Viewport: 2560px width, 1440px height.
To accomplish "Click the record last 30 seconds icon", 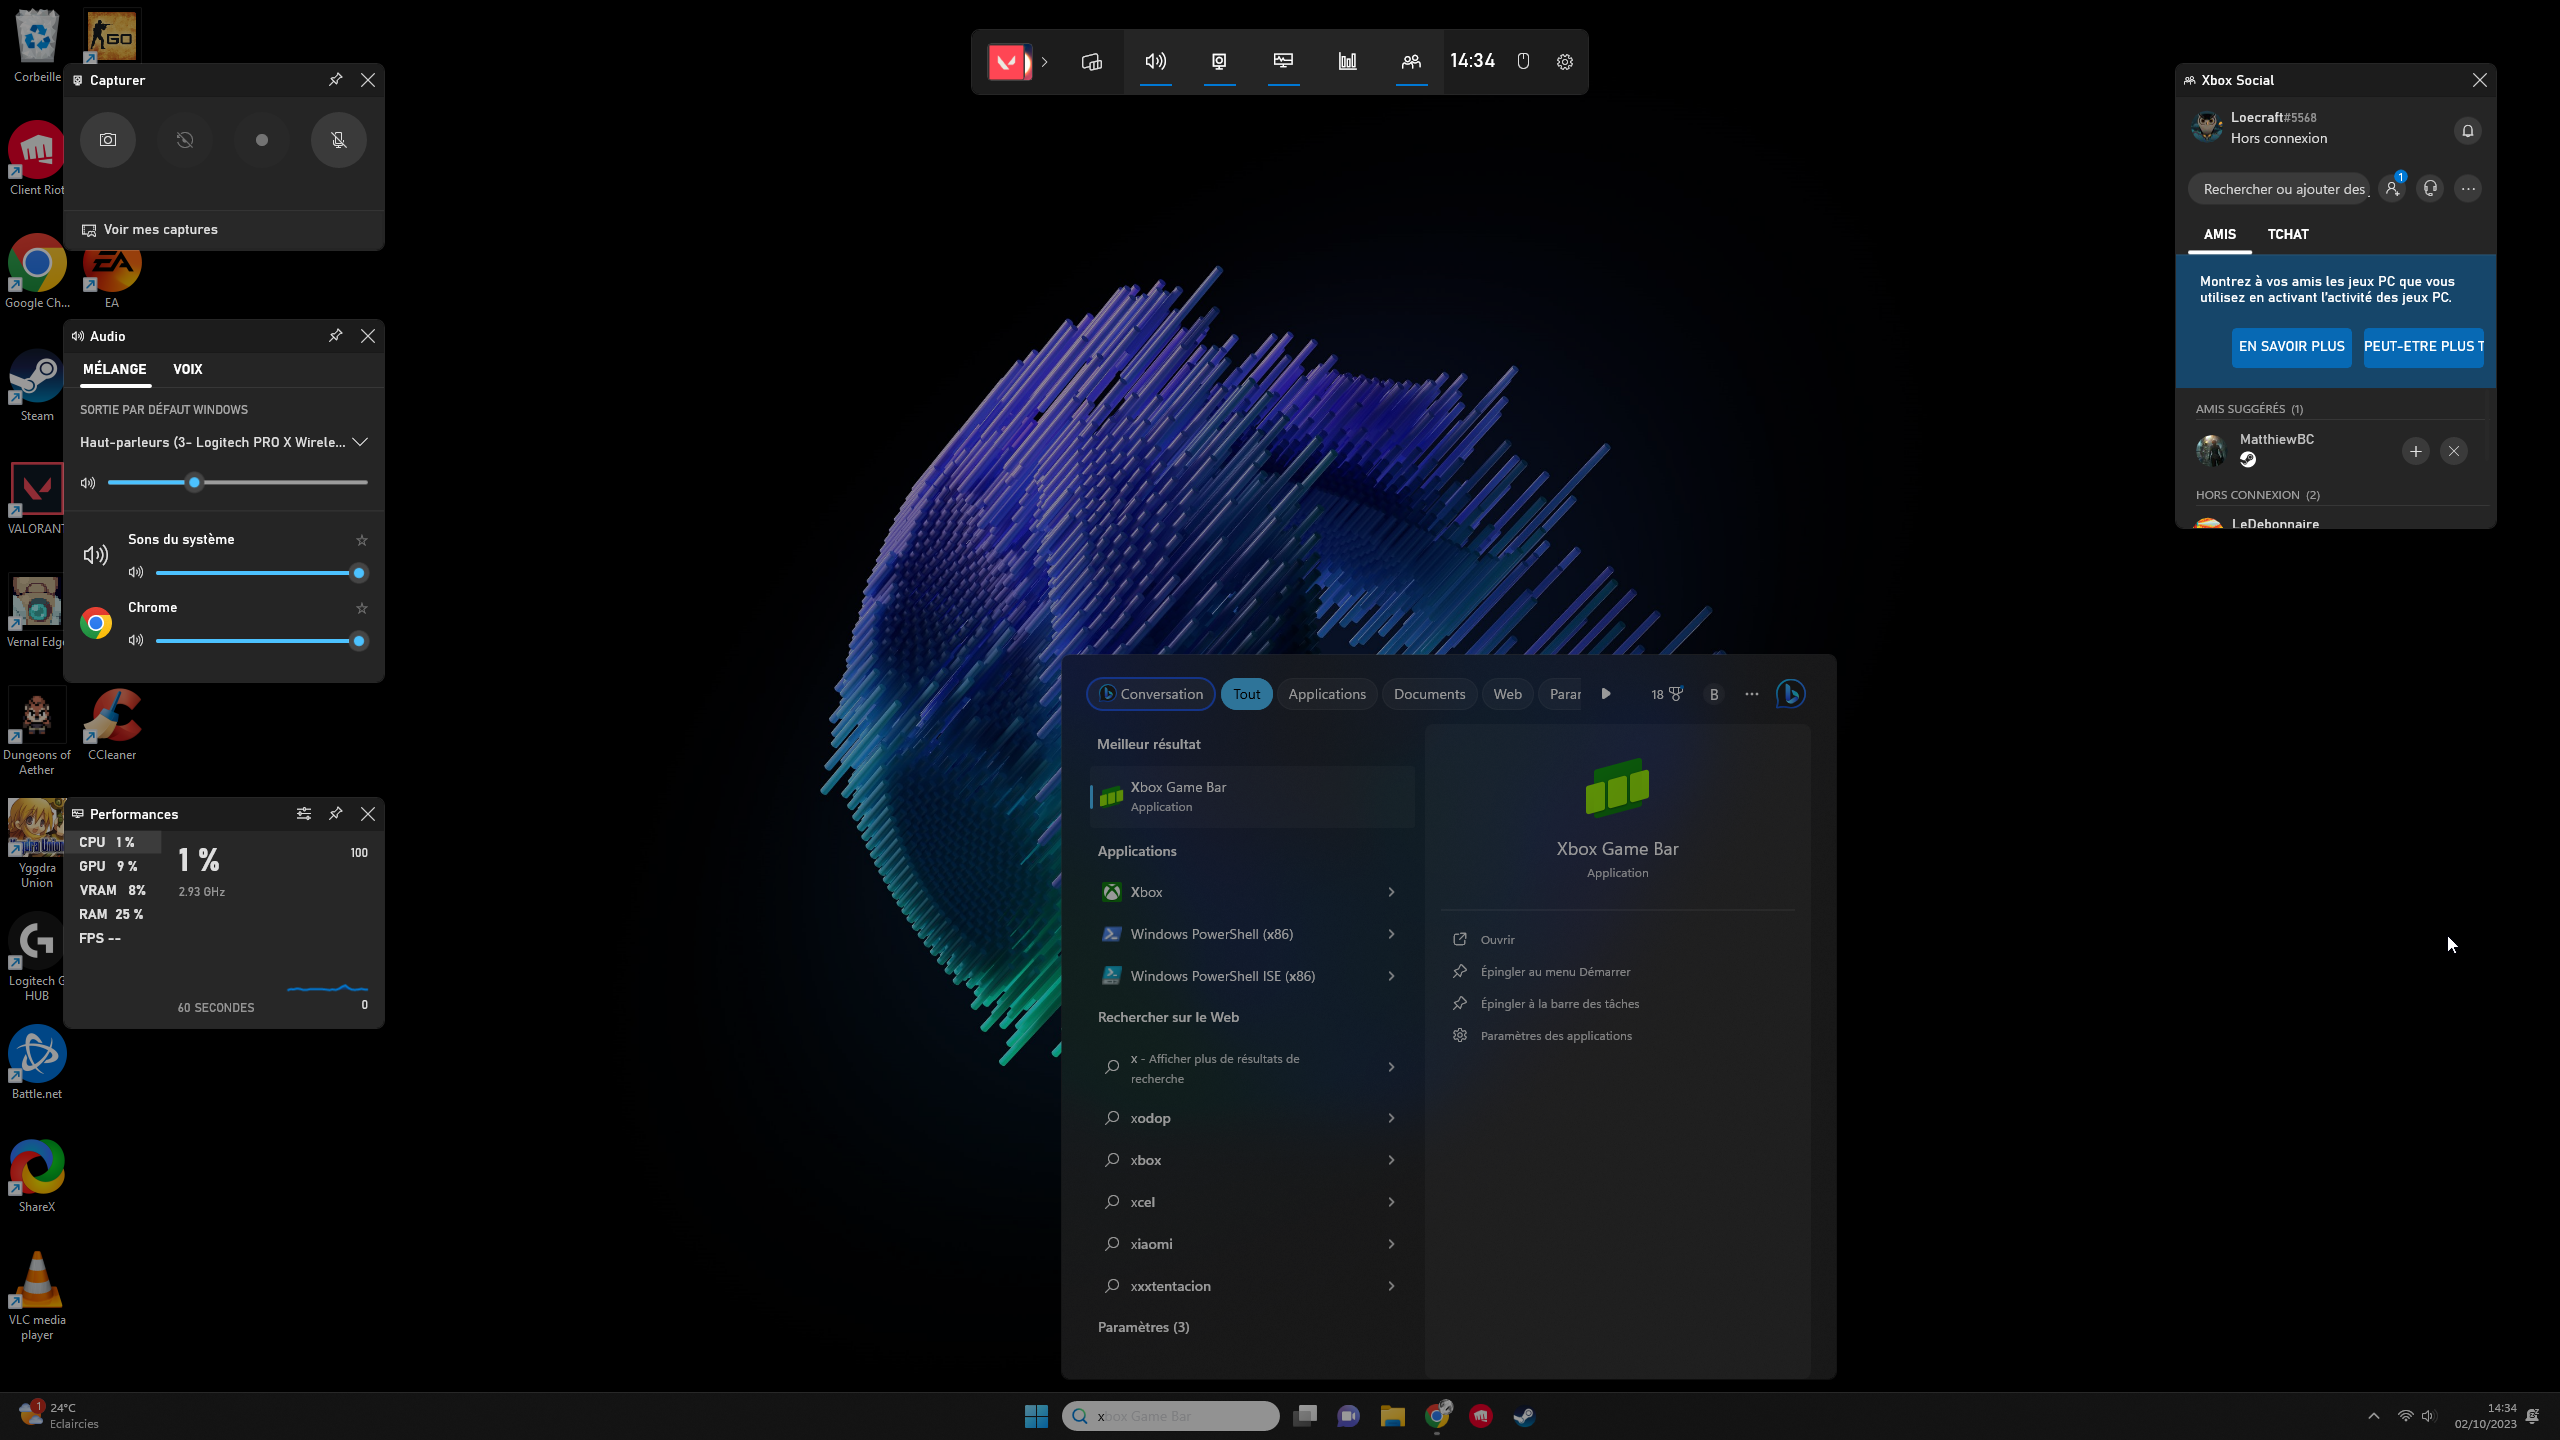I will 185,140.
